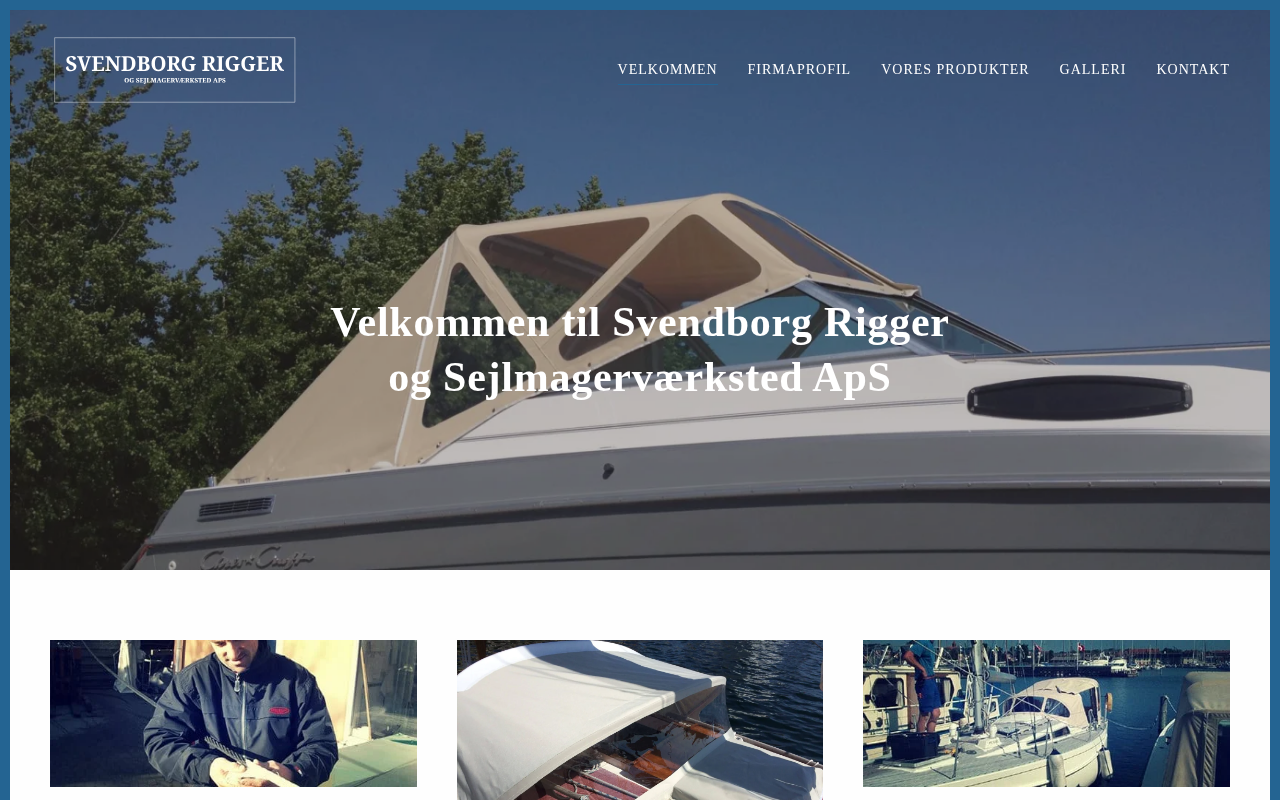Viewport: 1280px width, 800px height.
Task: Select the Galleri navigation link
Action: [1093, 70]
